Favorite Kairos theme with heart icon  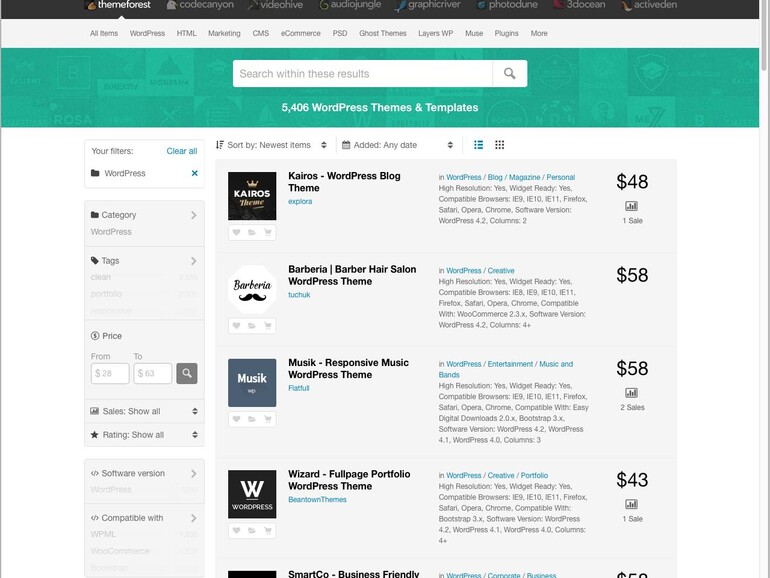point(237,232)
